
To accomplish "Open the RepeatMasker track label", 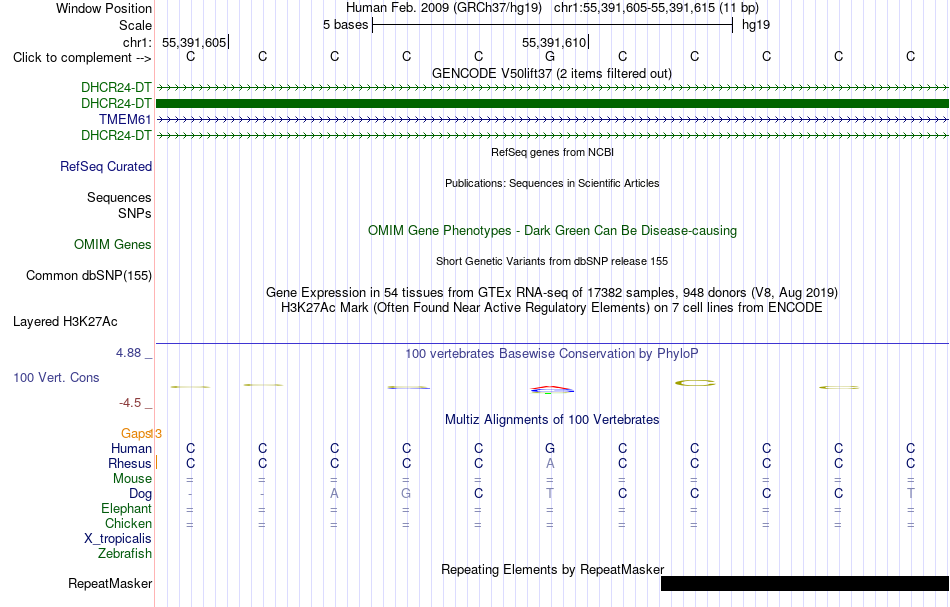I will [110, 583].
